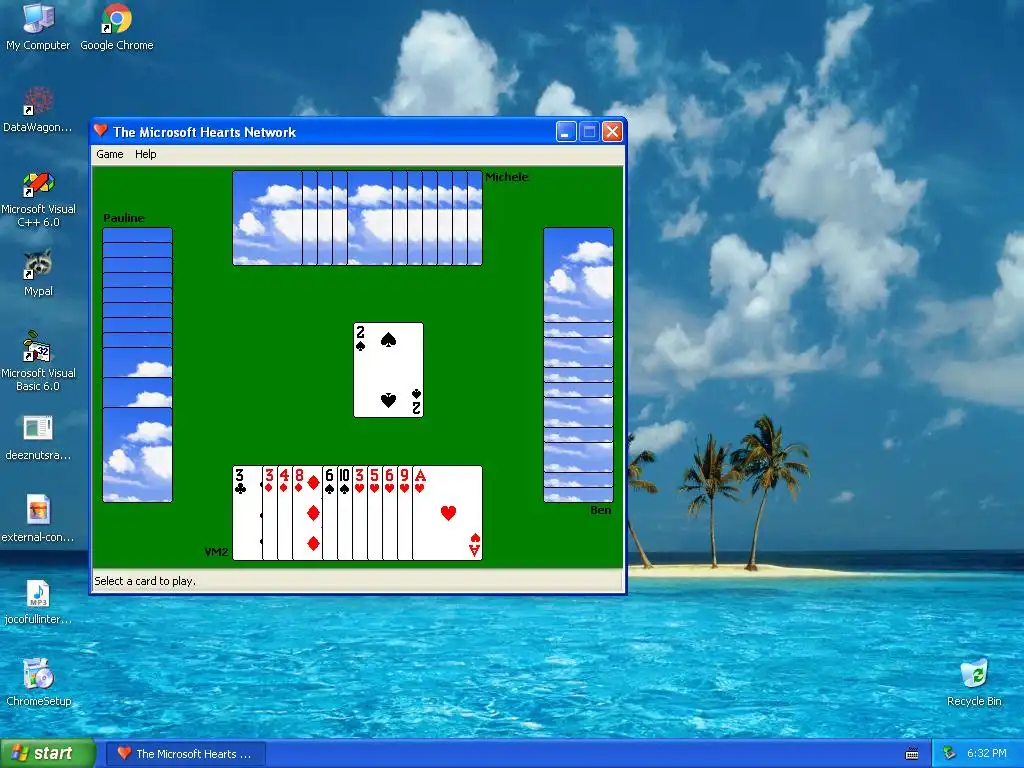The height and width of the screenshot is (768, 1024).
Task: Select the Mypal browser icon
Action: (38, 274)
